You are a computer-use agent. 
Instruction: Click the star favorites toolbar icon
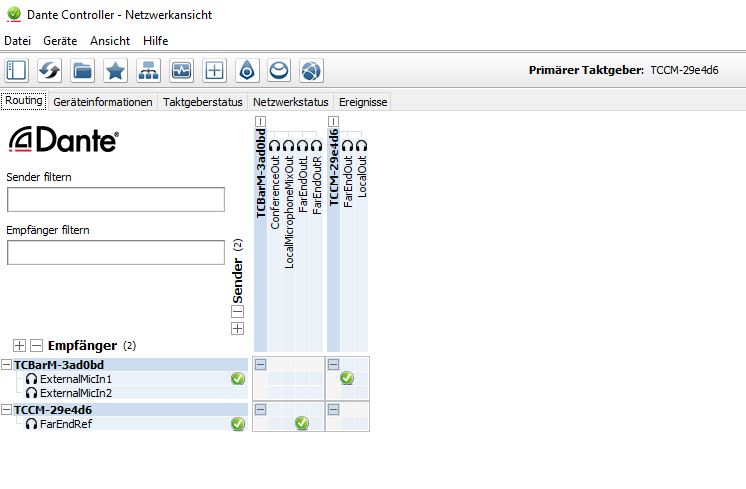(116, 71)
